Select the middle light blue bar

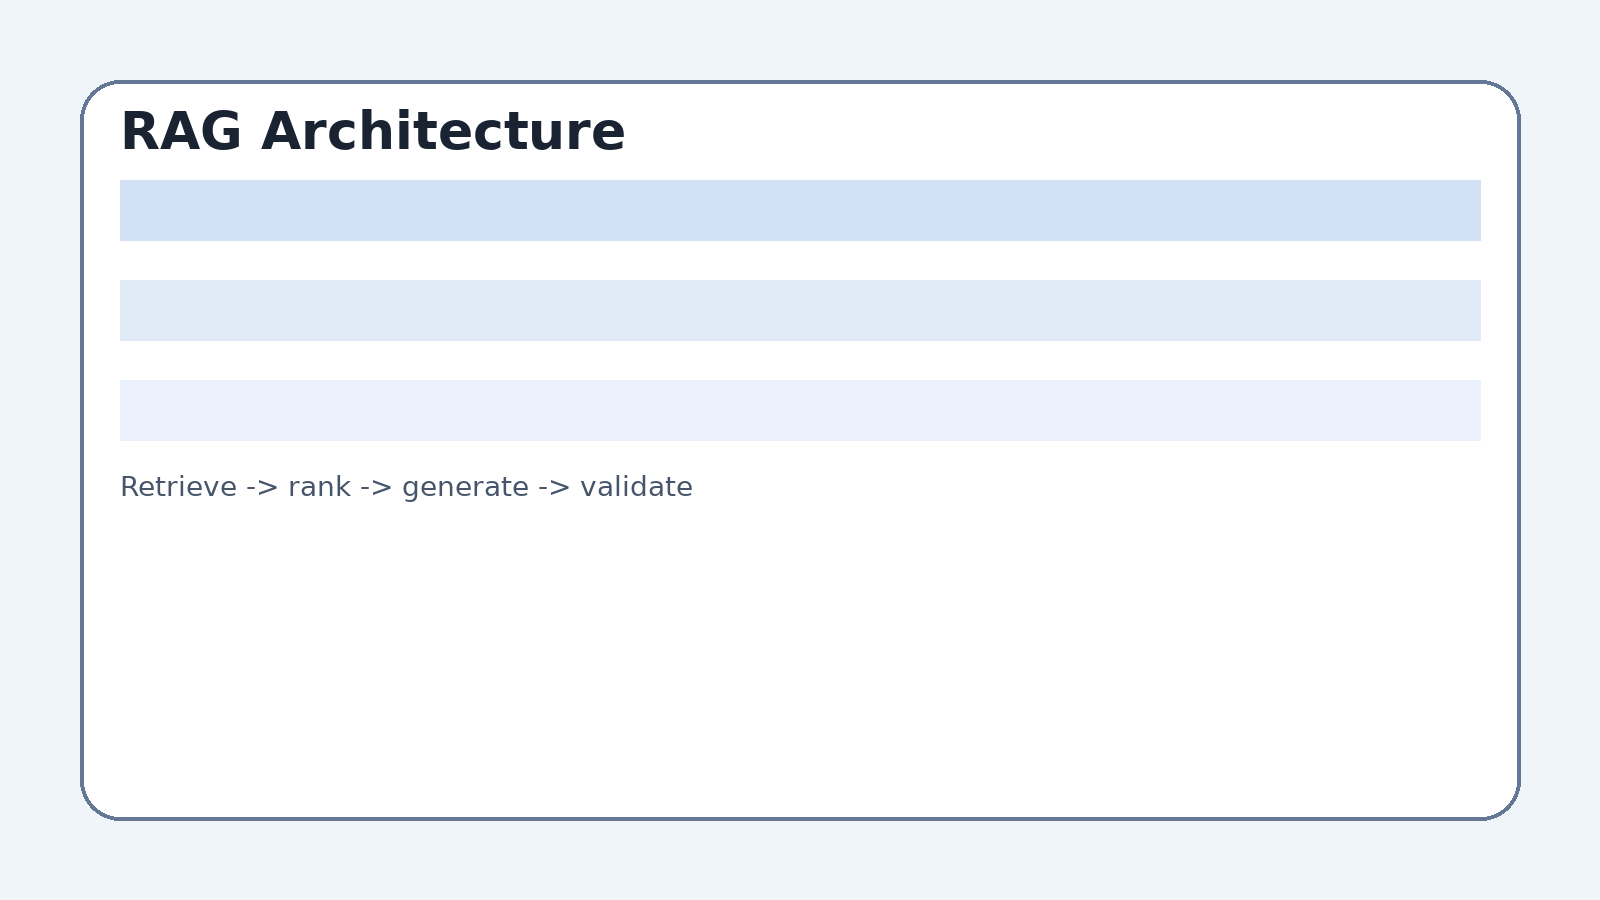coord(800,310)
